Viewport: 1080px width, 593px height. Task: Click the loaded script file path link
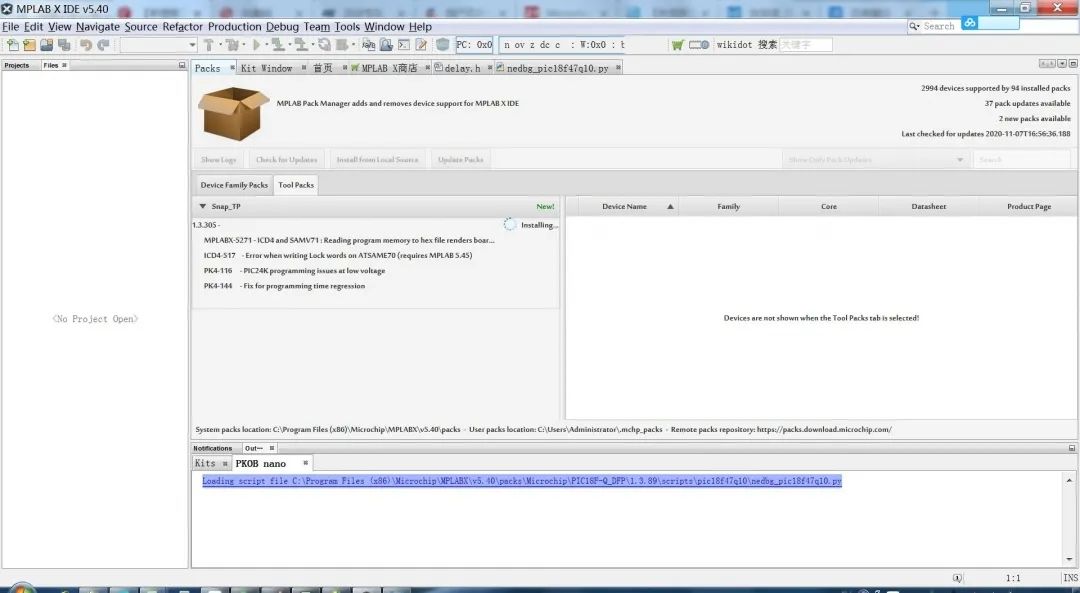pos(521,481)
